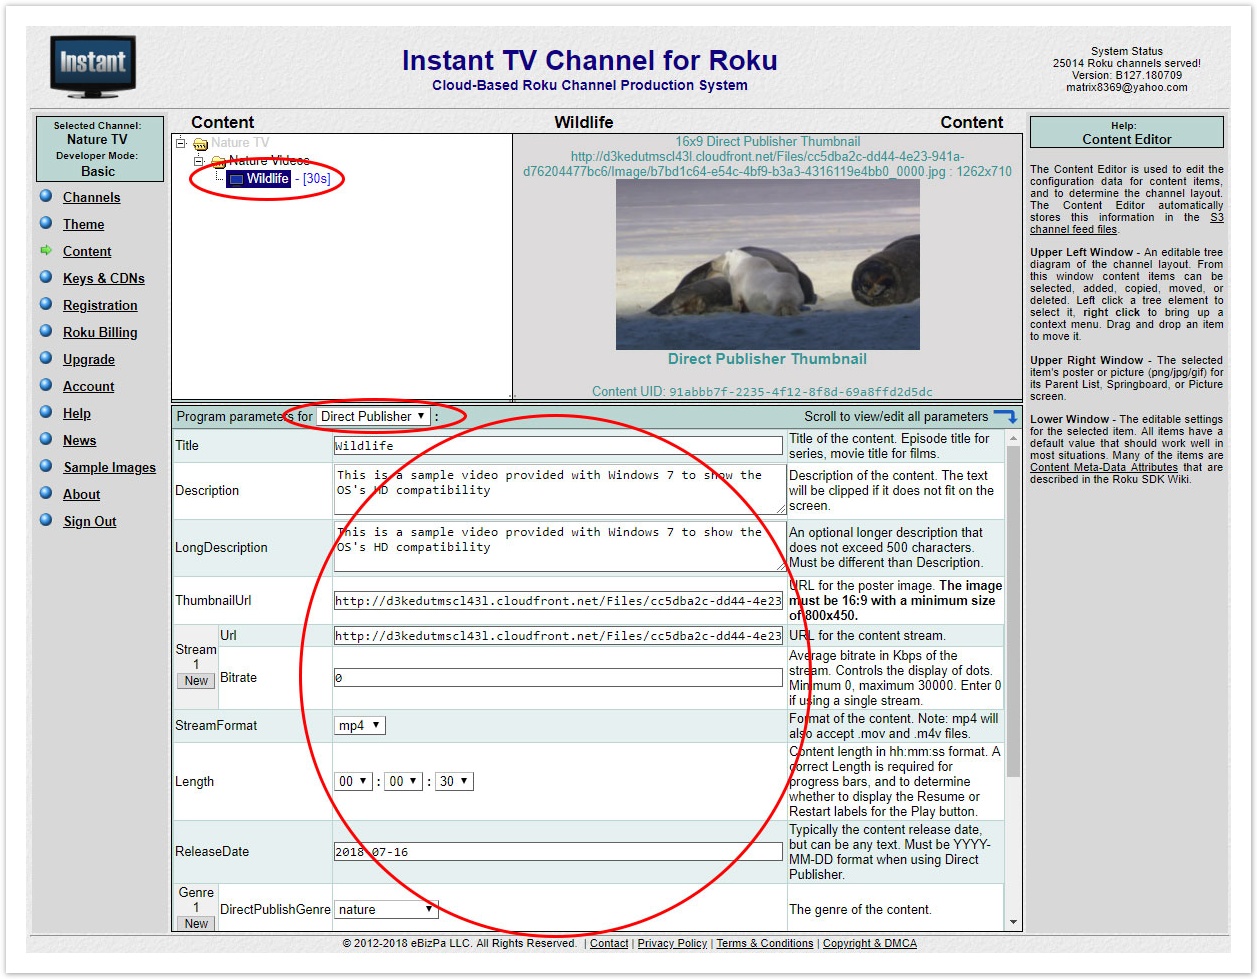
Task: Click the blue bullet beside Sign Out
Action: coord(46,520)
